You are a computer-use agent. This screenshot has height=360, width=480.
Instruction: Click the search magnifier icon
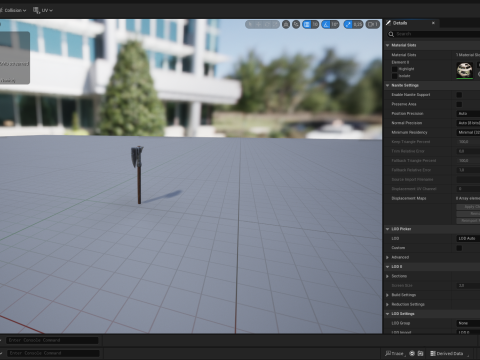coord(391,34)
